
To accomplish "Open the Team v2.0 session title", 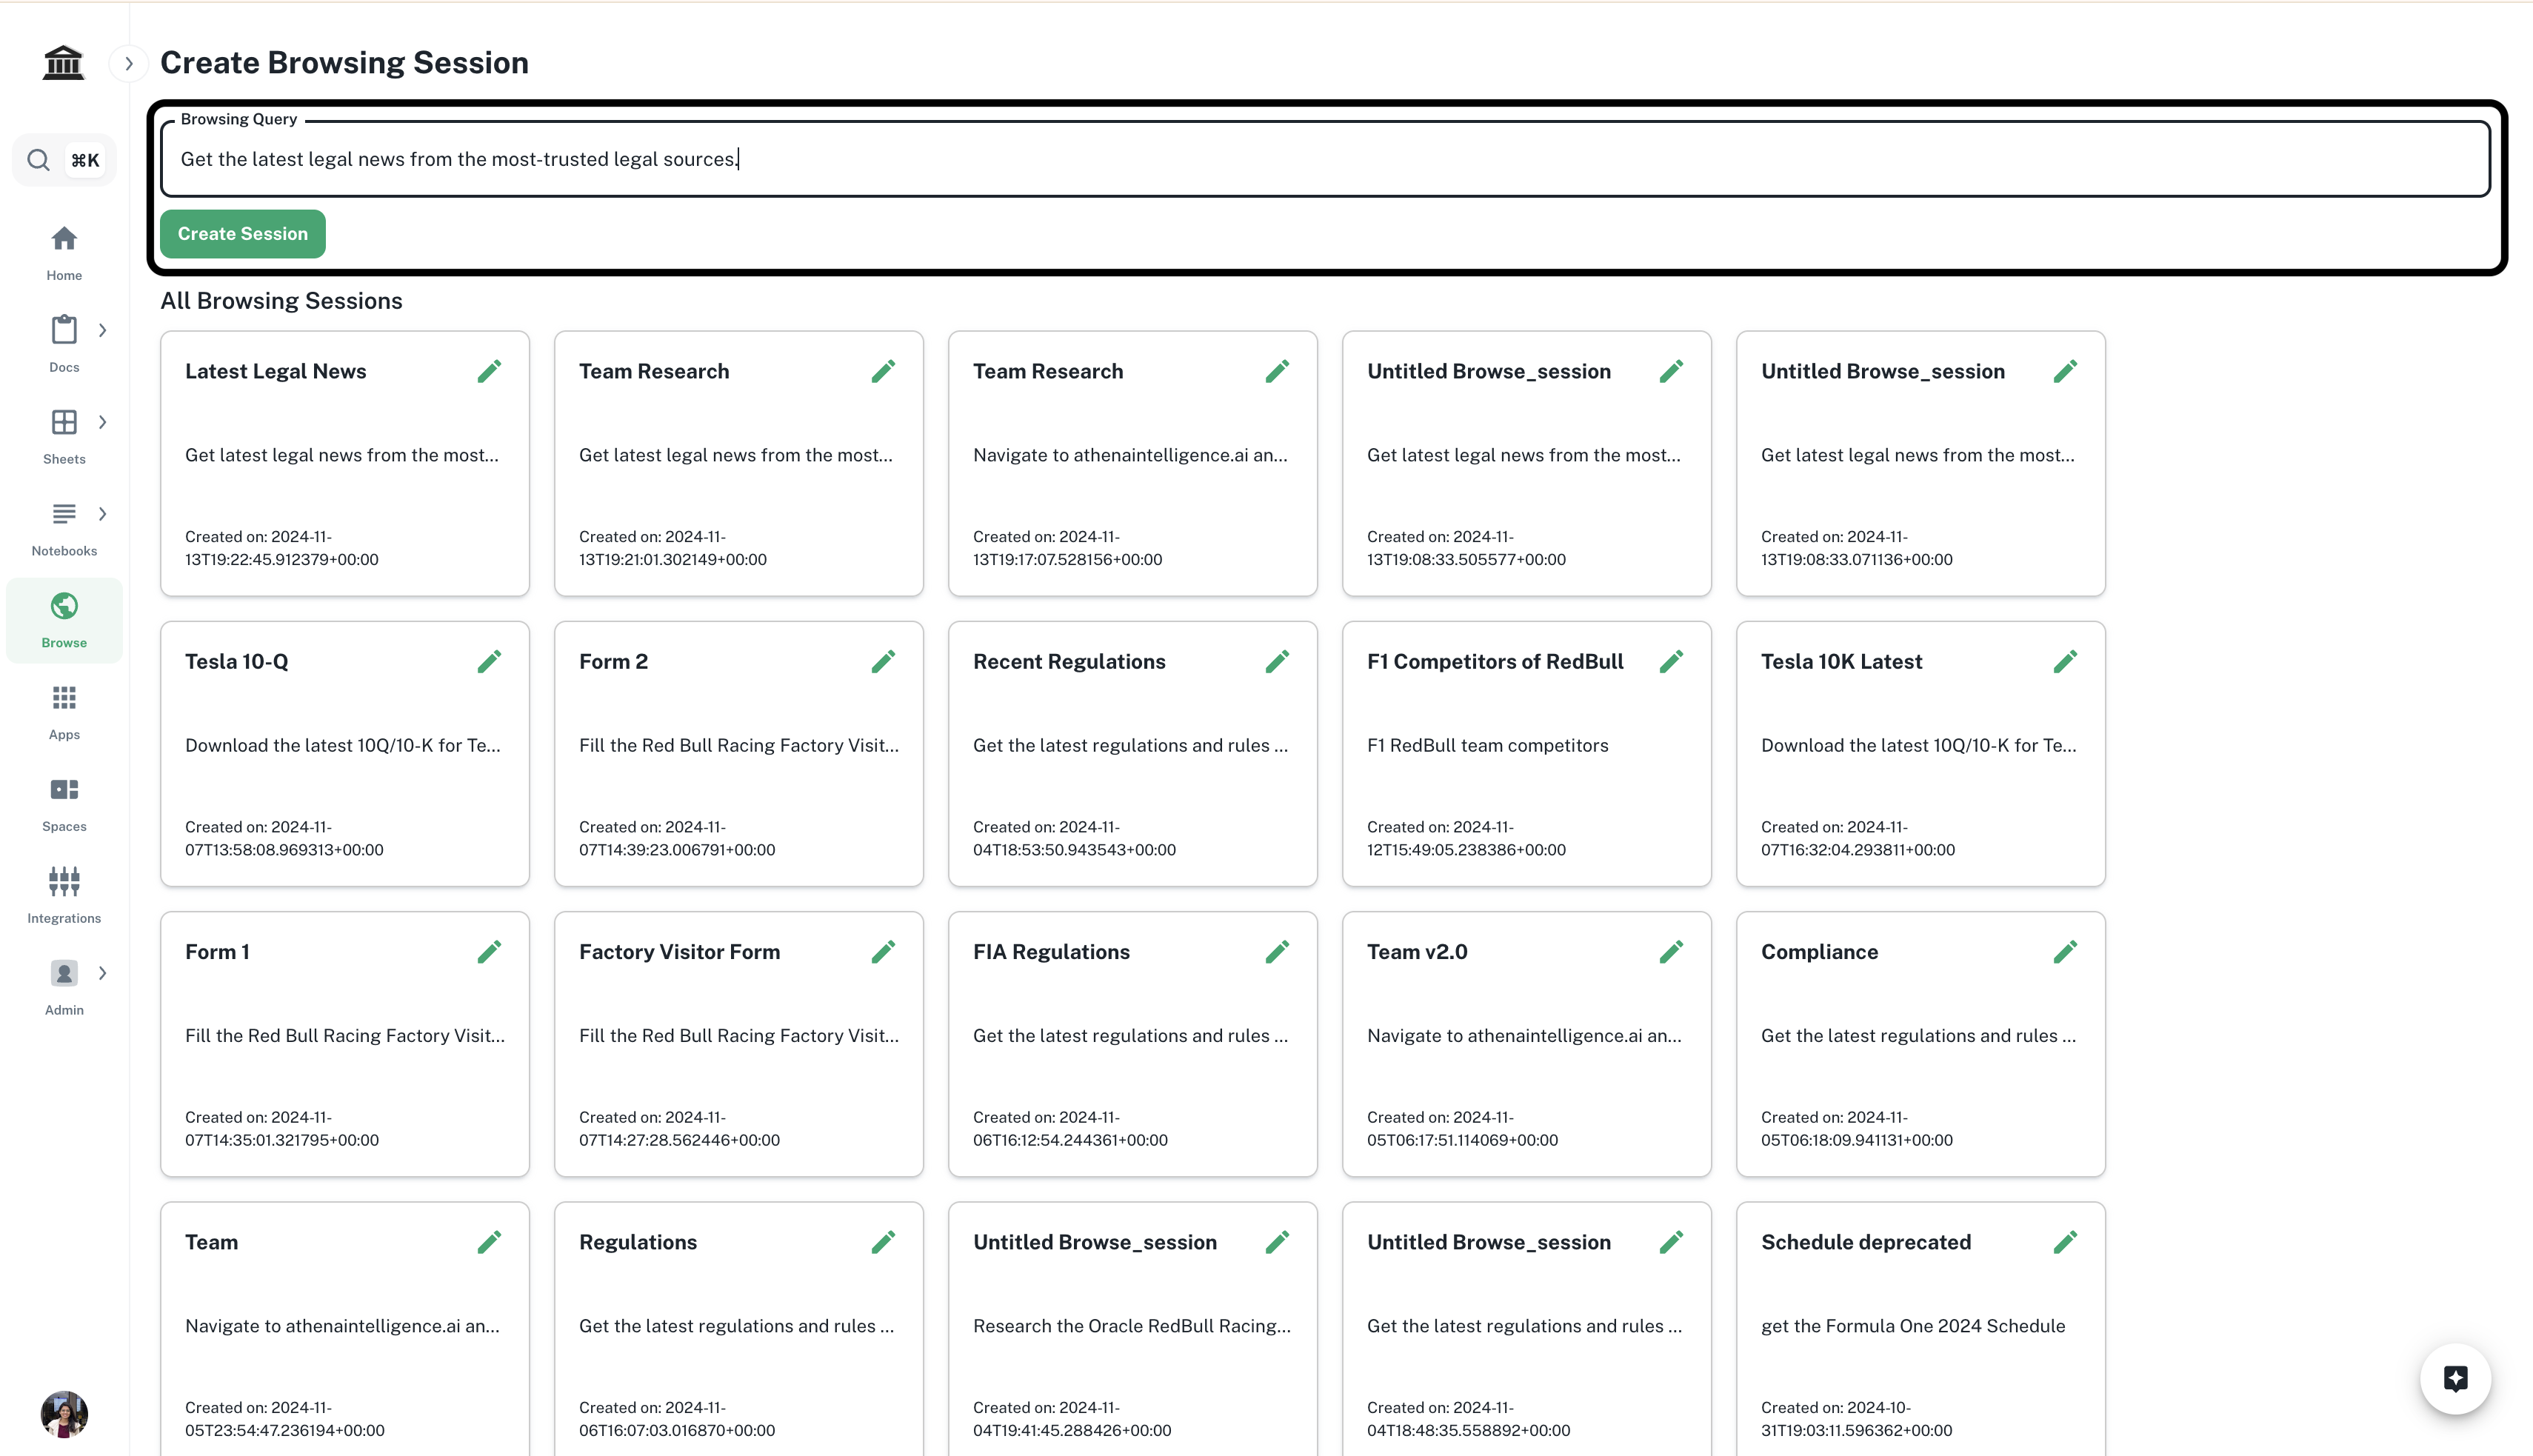I will (x=1417, y=952).
